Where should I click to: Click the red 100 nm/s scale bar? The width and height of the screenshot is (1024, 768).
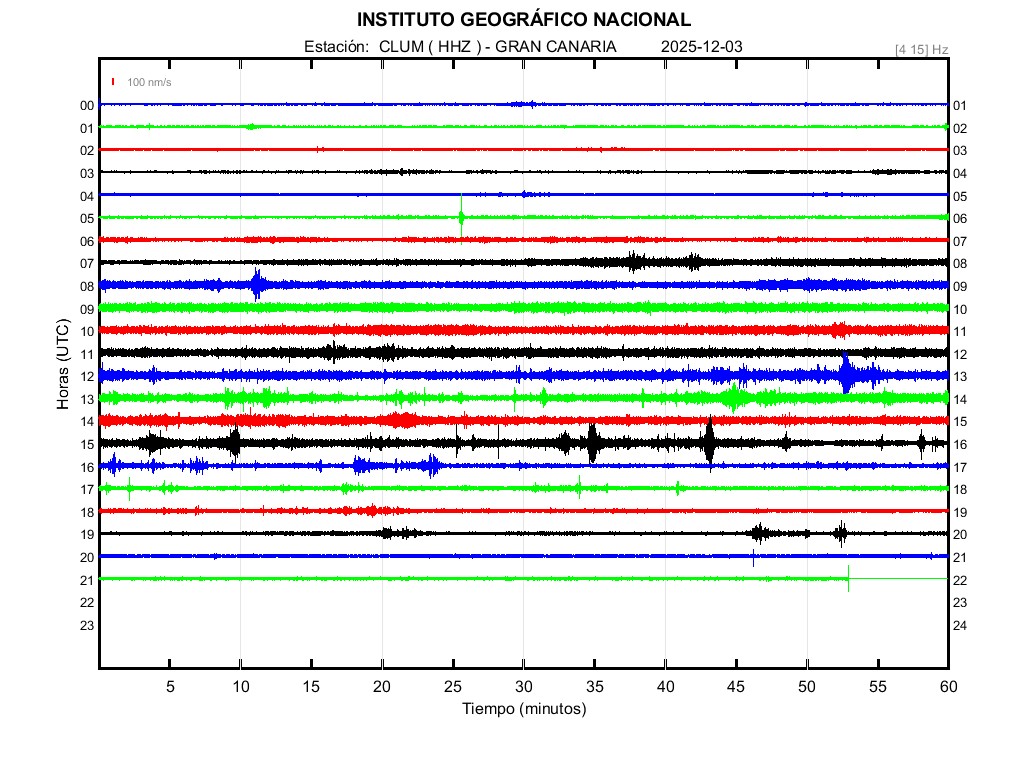[x=114, y=82]
